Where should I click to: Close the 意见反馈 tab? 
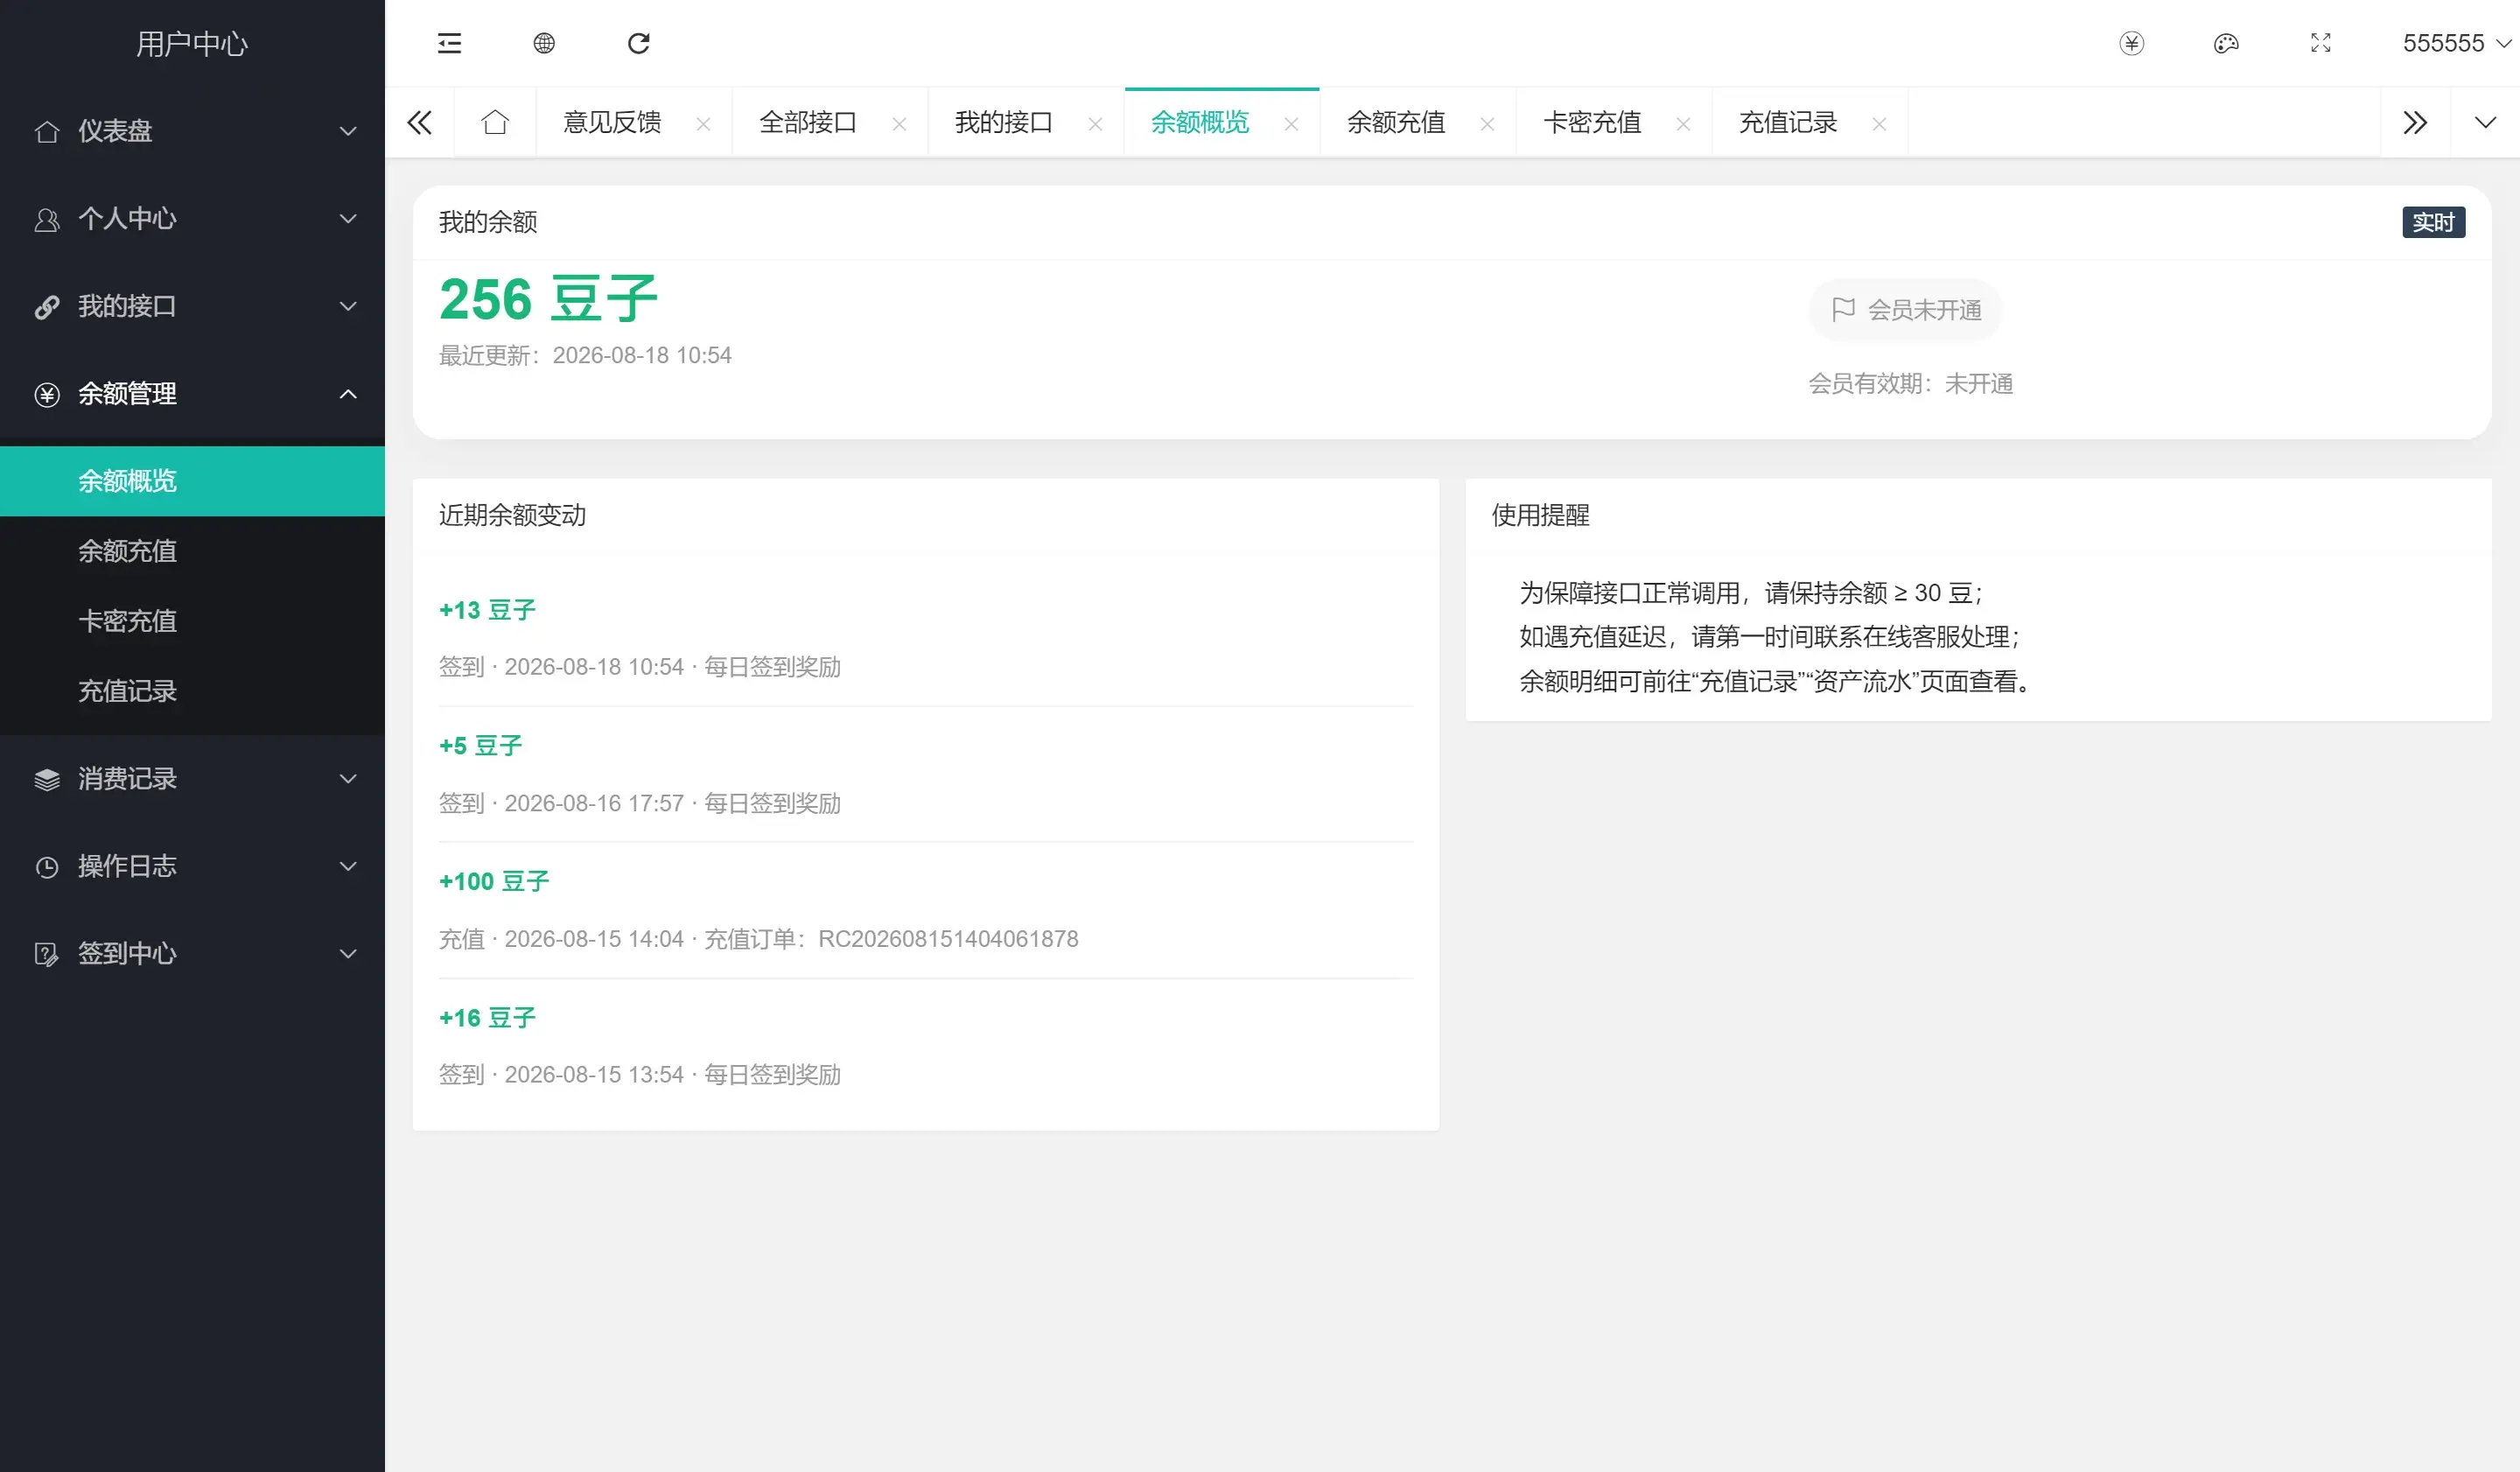pos(703,124)
